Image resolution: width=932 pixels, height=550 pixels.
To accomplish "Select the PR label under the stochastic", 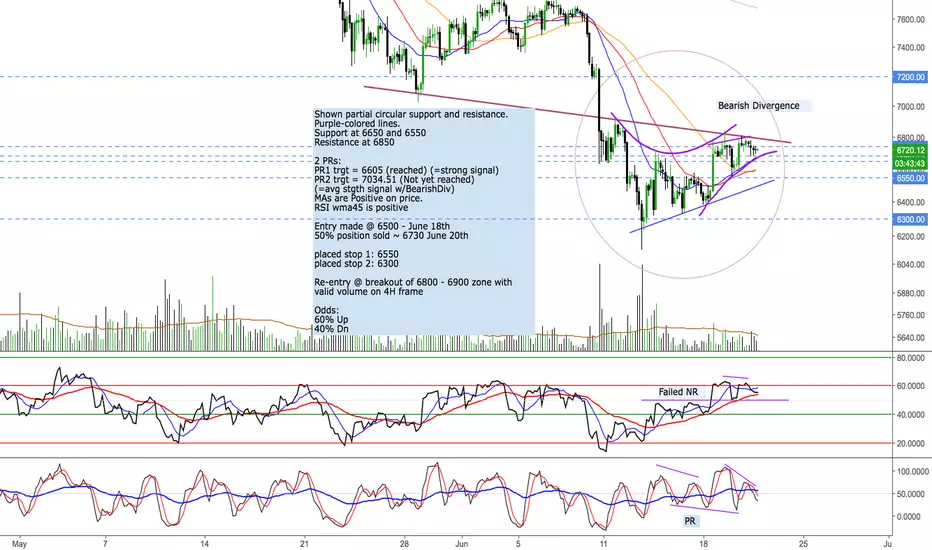I will tap(689, 521).
